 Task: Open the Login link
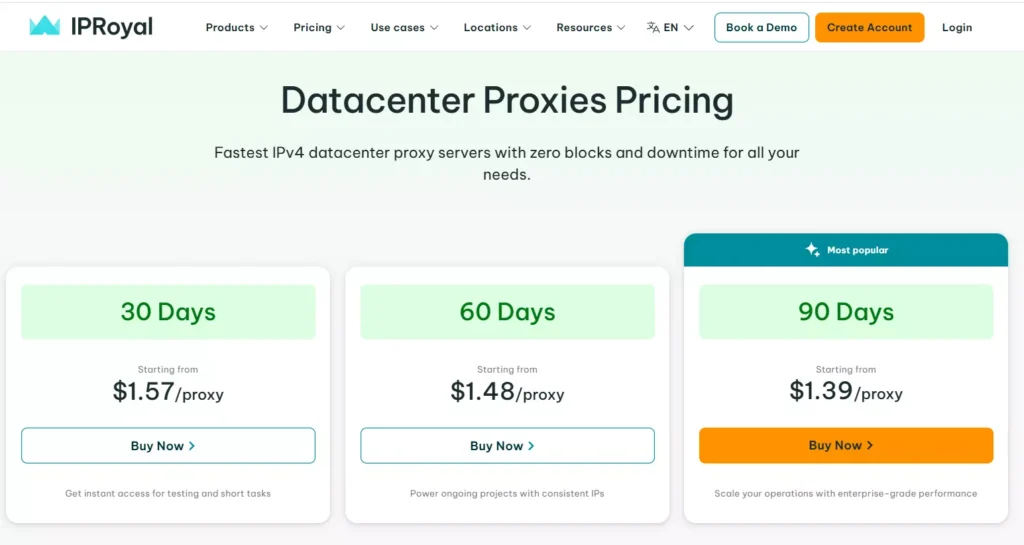point(956,28)
